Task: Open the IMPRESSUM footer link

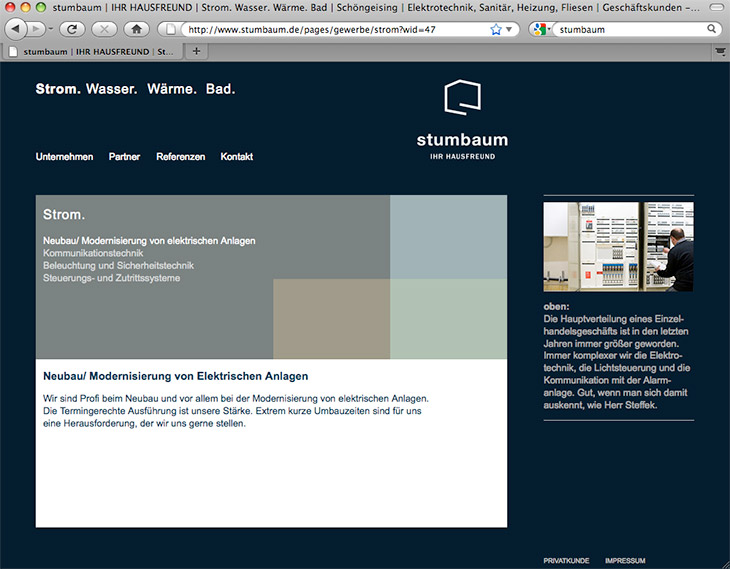Action: pyautogui.click(x=625, y=561)
